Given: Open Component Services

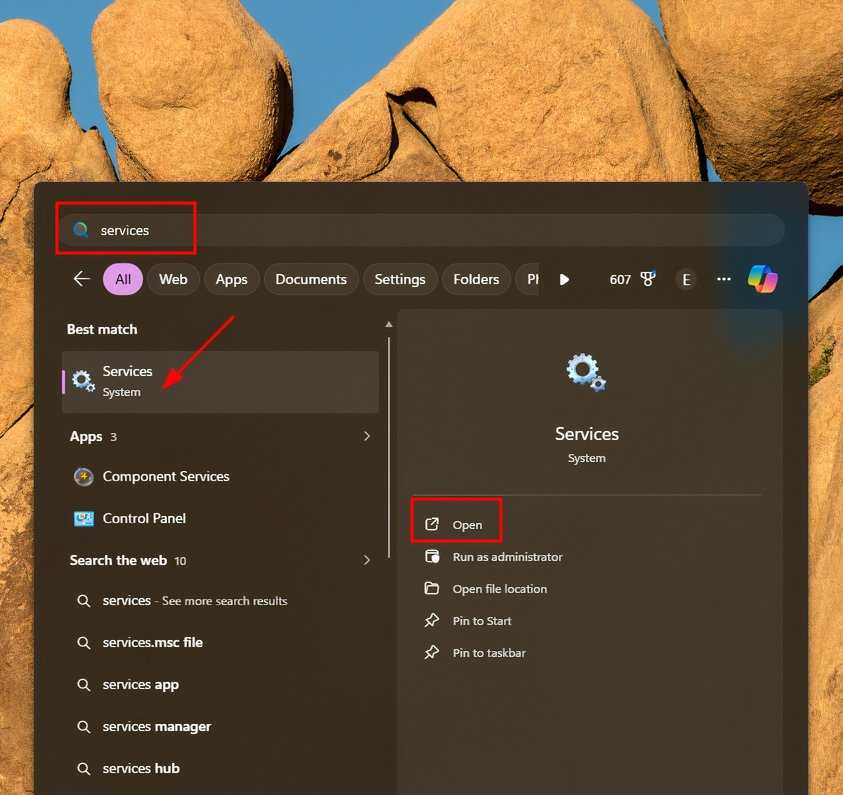Looking at the screenshot, I should [165, 477].
